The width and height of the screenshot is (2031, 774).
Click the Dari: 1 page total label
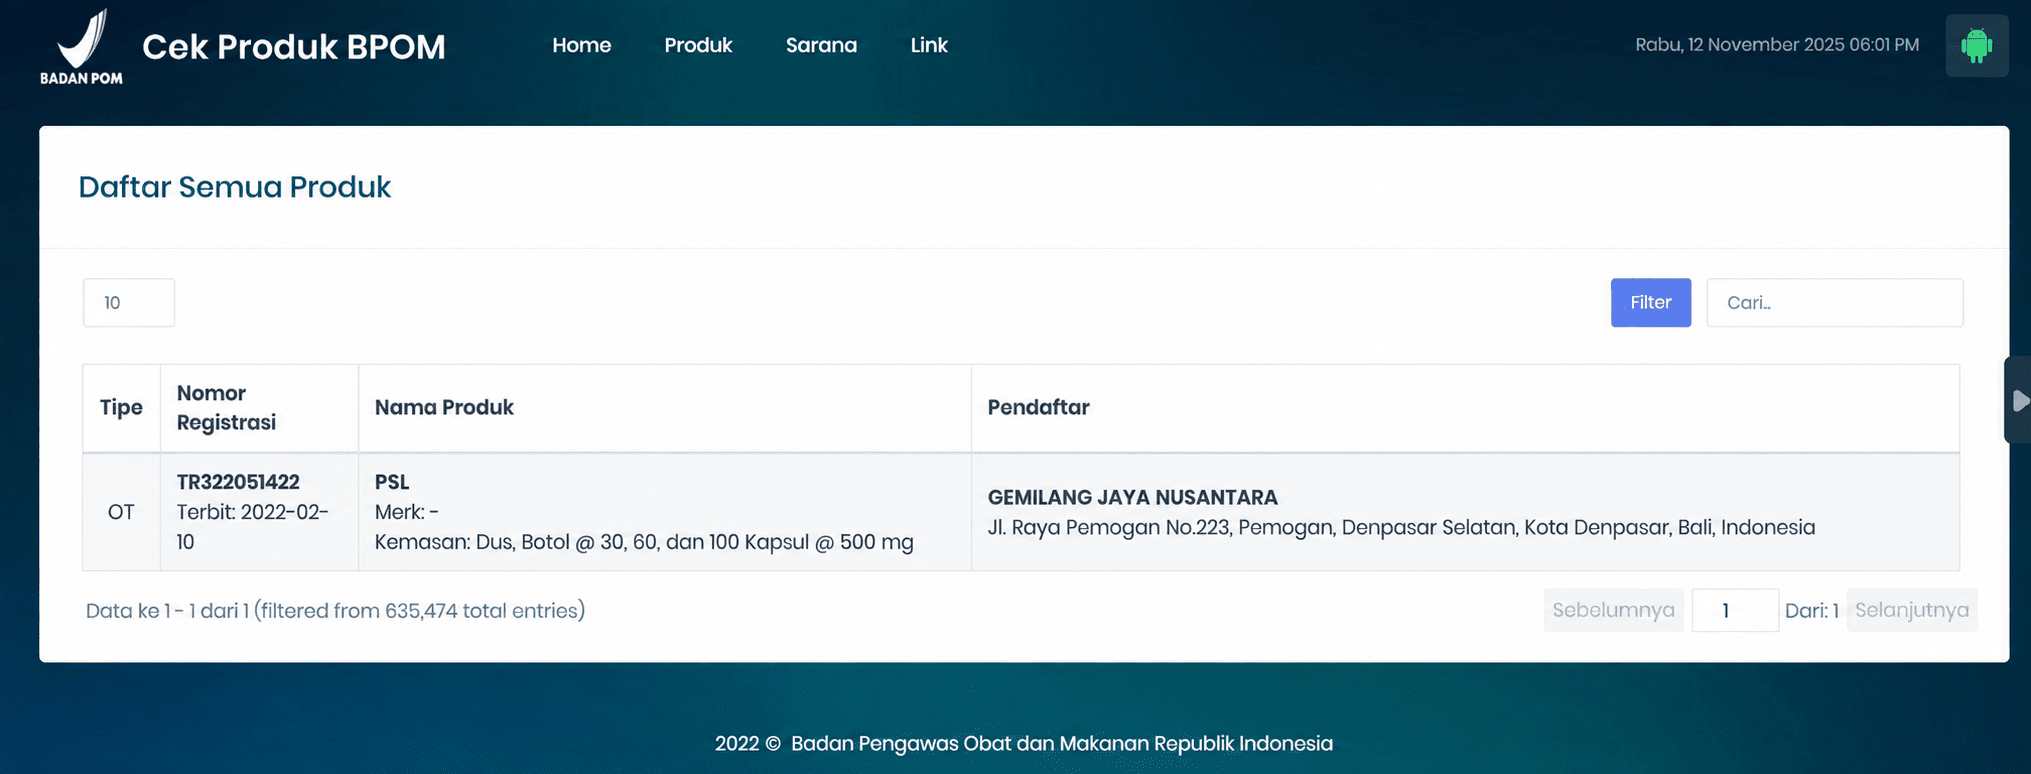tap(1811, 610)
